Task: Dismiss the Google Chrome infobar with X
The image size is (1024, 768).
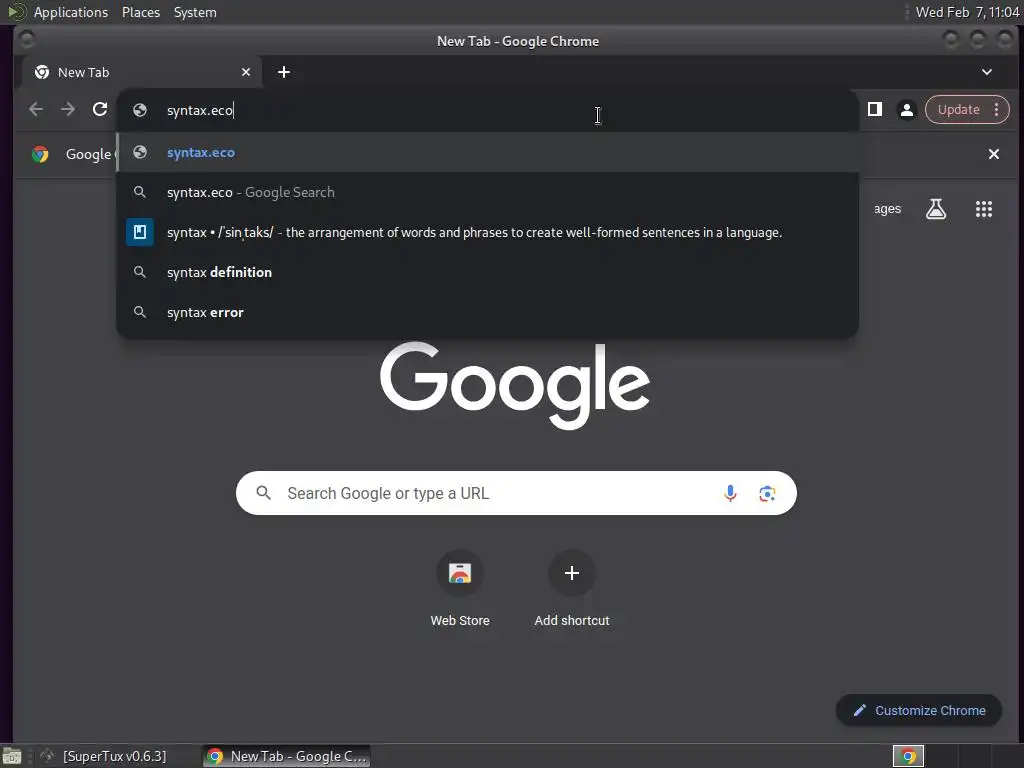Action: pos(993,154)
